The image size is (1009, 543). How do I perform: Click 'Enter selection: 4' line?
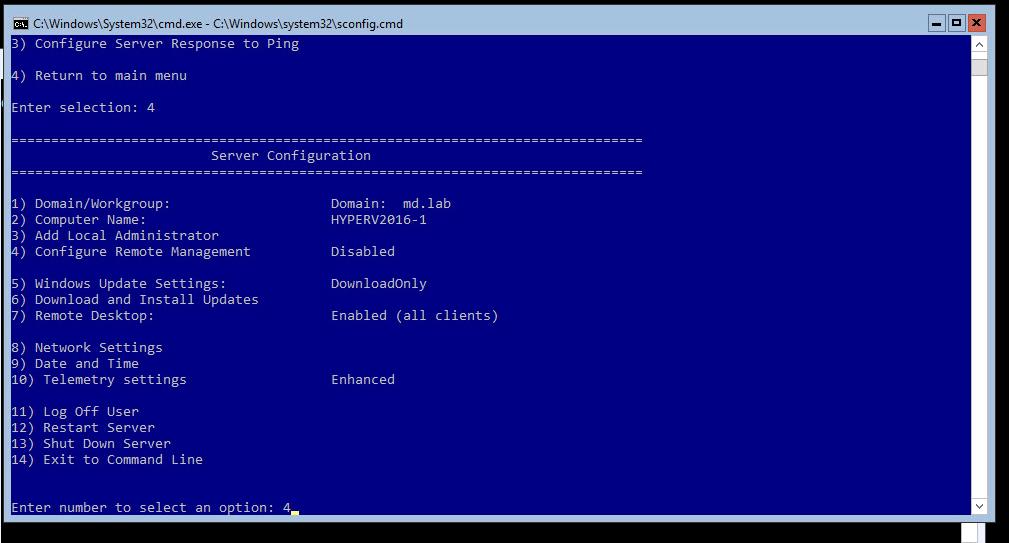point(83,108)
